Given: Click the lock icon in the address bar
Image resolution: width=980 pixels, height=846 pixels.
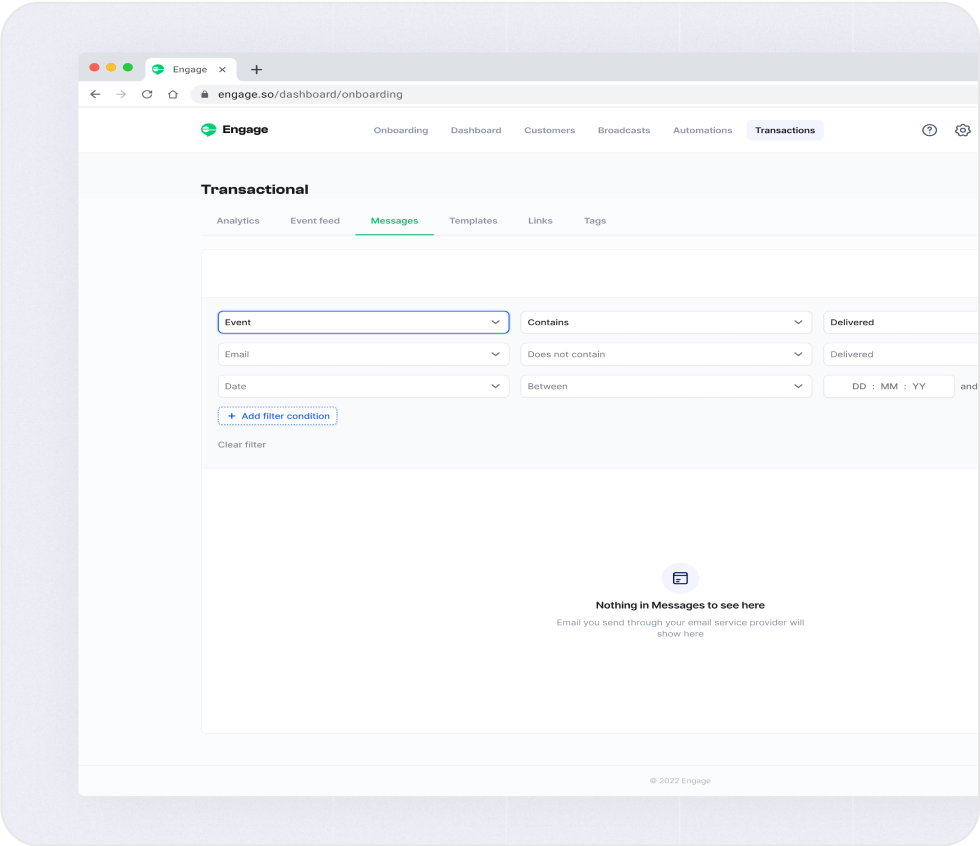Looking at the screenshot, I should (x=204, y=94).
